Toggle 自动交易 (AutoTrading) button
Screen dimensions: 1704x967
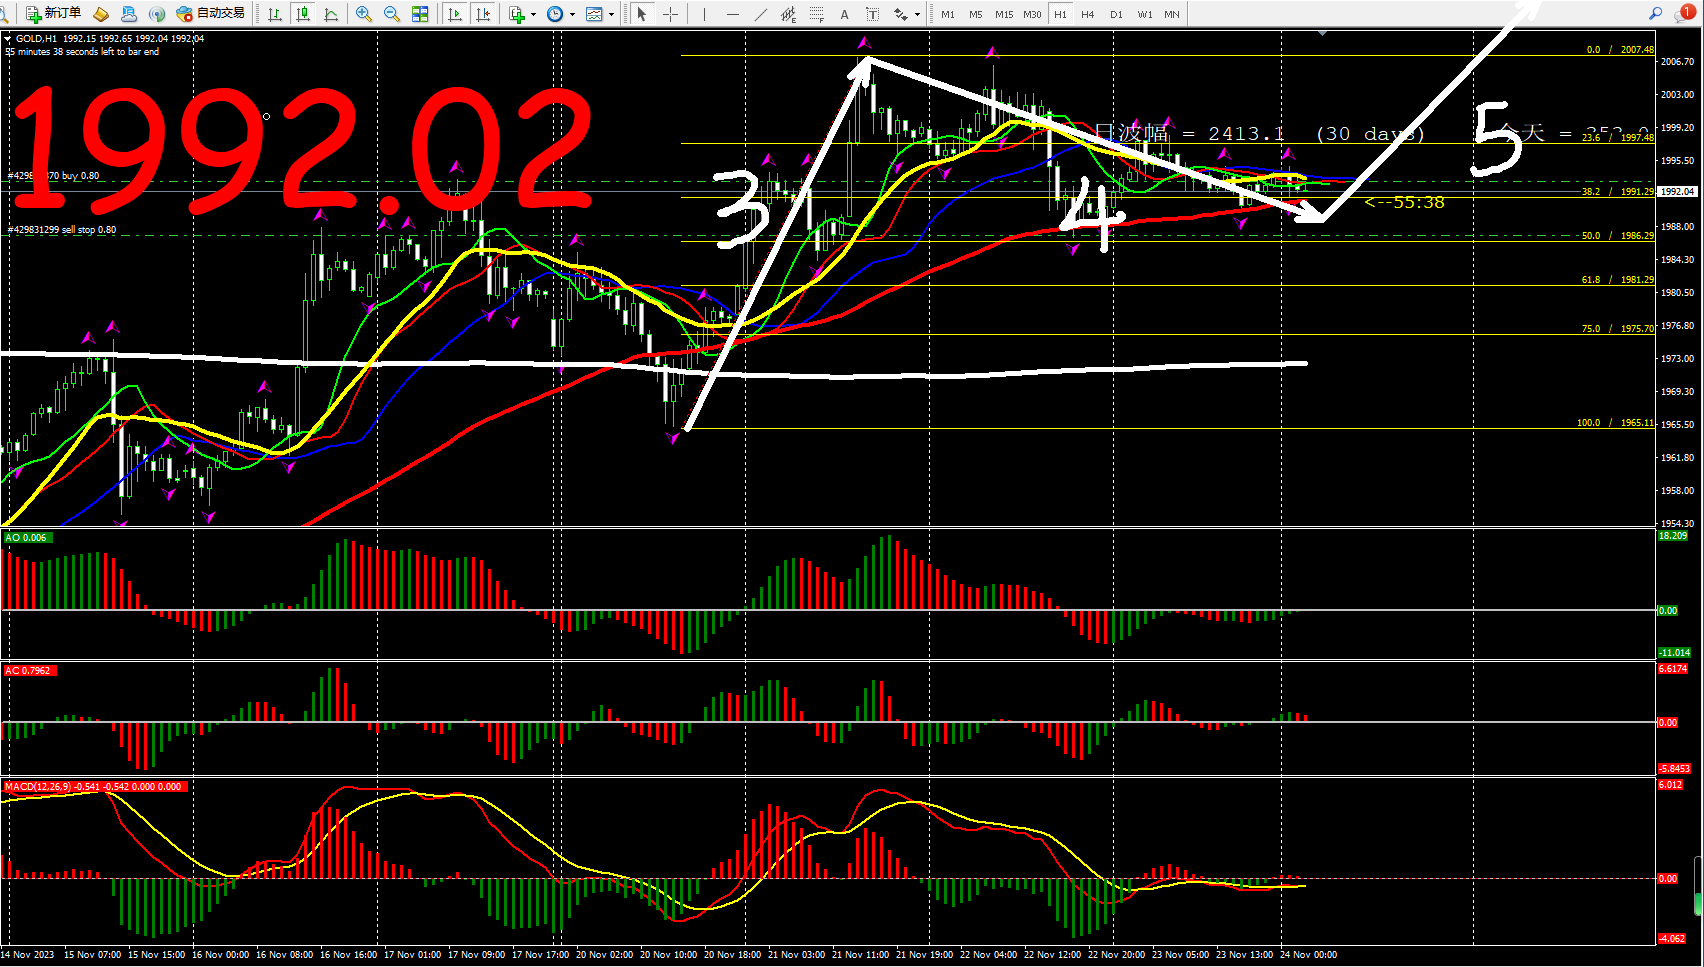point(211,13)
